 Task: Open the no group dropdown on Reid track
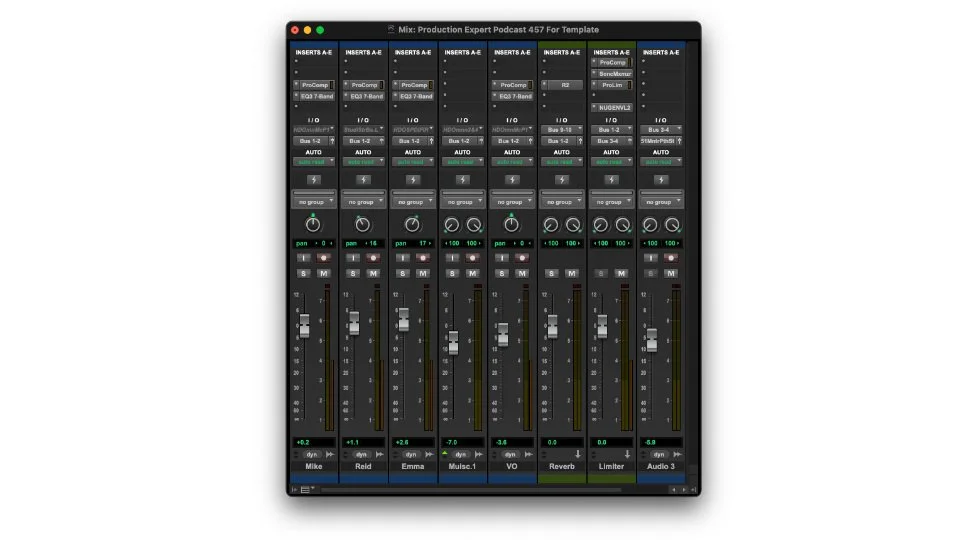(x=363, y=201)
